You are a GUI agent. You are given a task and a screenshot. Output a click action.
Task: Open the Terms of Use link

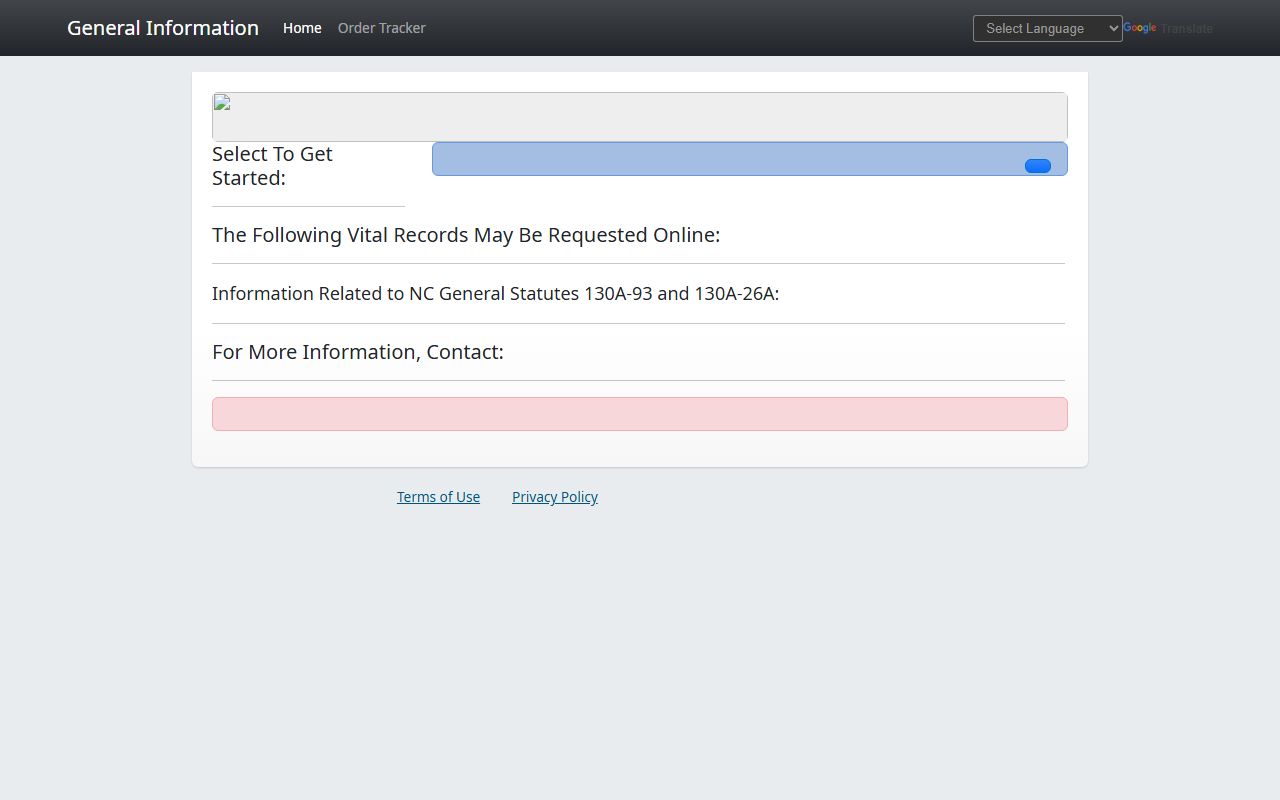438,497
